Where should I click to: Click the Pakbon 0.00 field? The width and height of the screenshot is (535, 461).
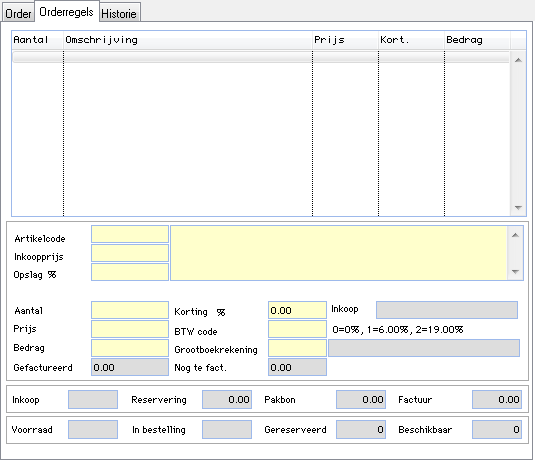[361, 400]
